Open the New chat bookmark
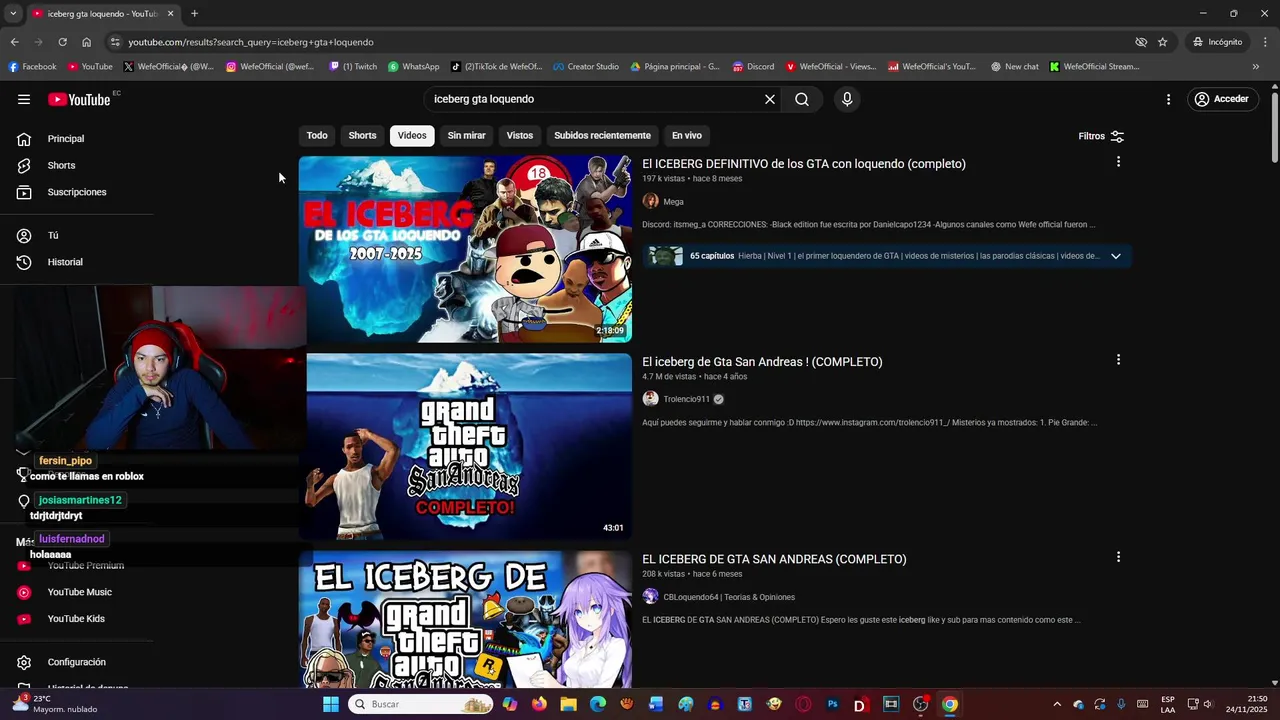The image size is (1280, 720). 1014,67
